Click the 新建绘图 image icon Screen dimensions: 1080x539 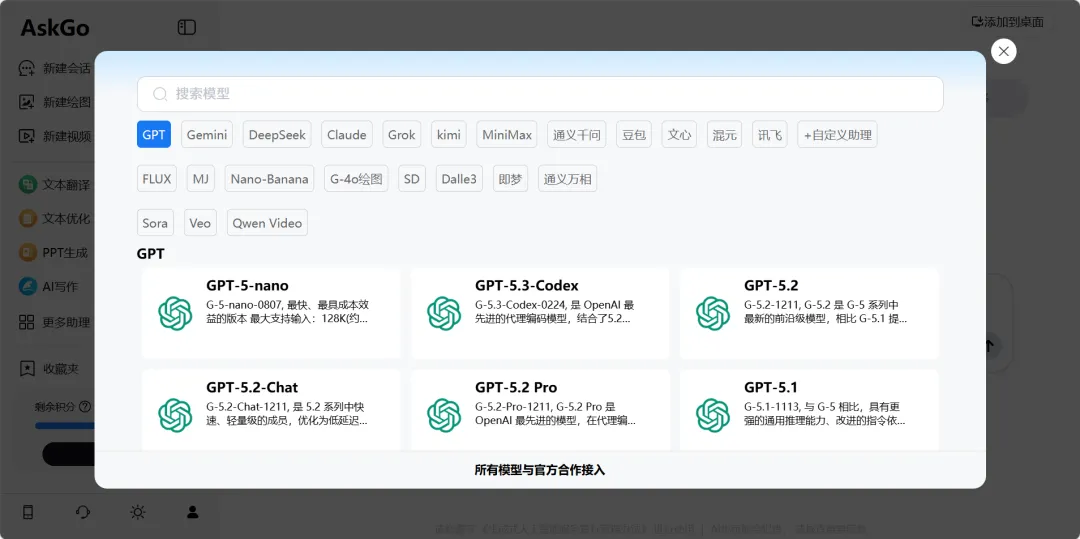(x=27, y=102)
